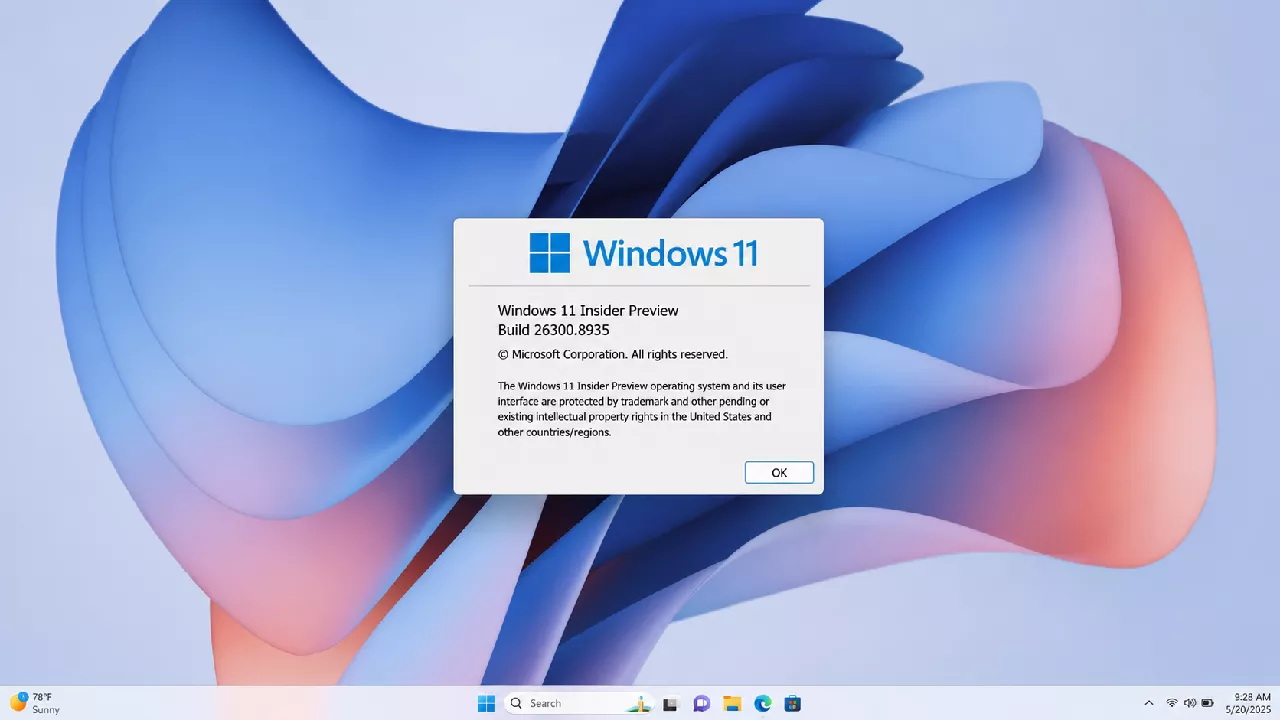Open the purple chat app icon on taskbar
This screenshot has height=720, width=1280.
702,703
